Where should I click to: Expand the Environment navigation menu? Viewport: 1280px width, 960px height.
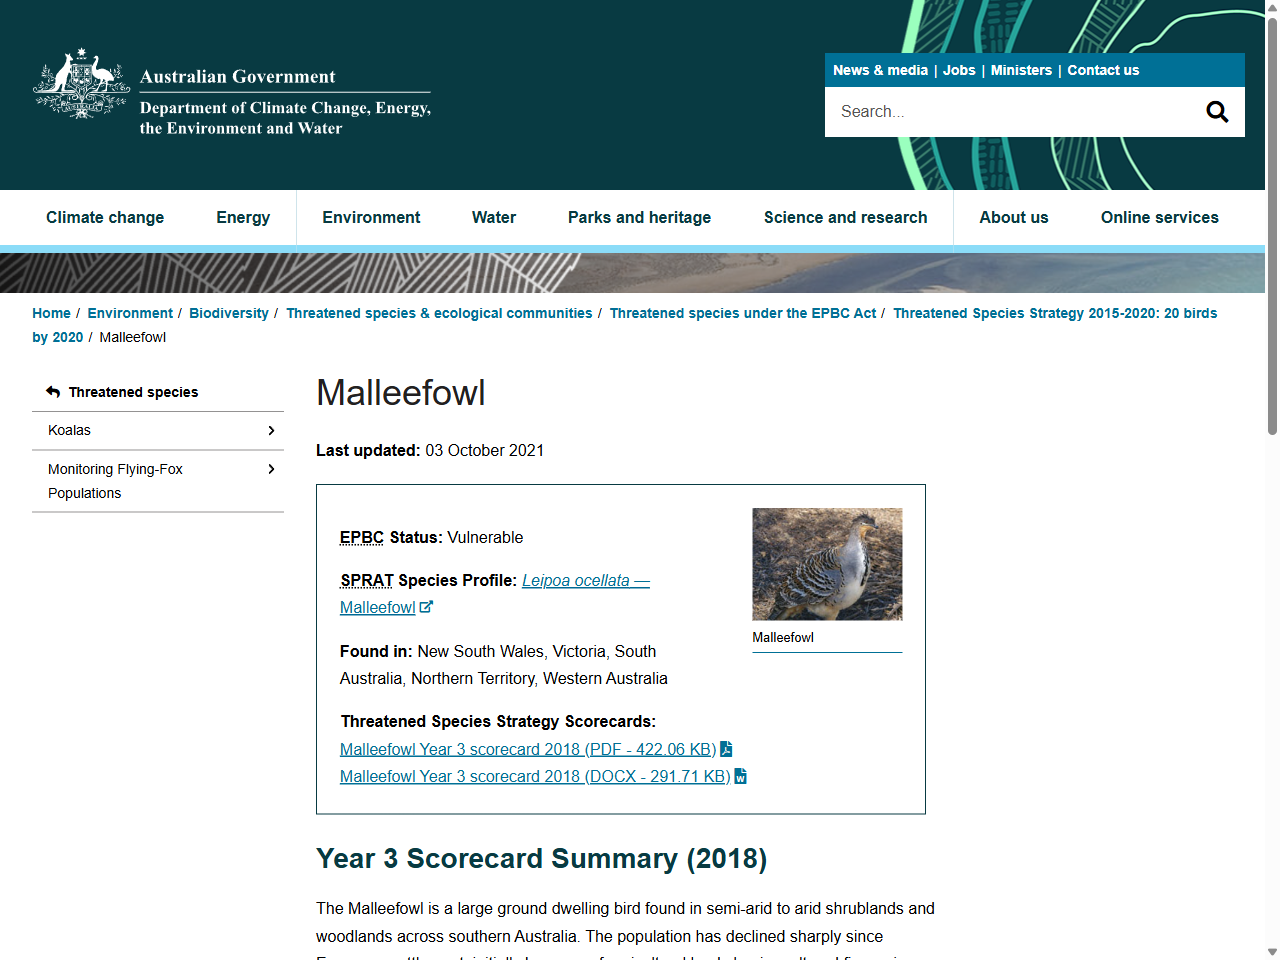371,217
